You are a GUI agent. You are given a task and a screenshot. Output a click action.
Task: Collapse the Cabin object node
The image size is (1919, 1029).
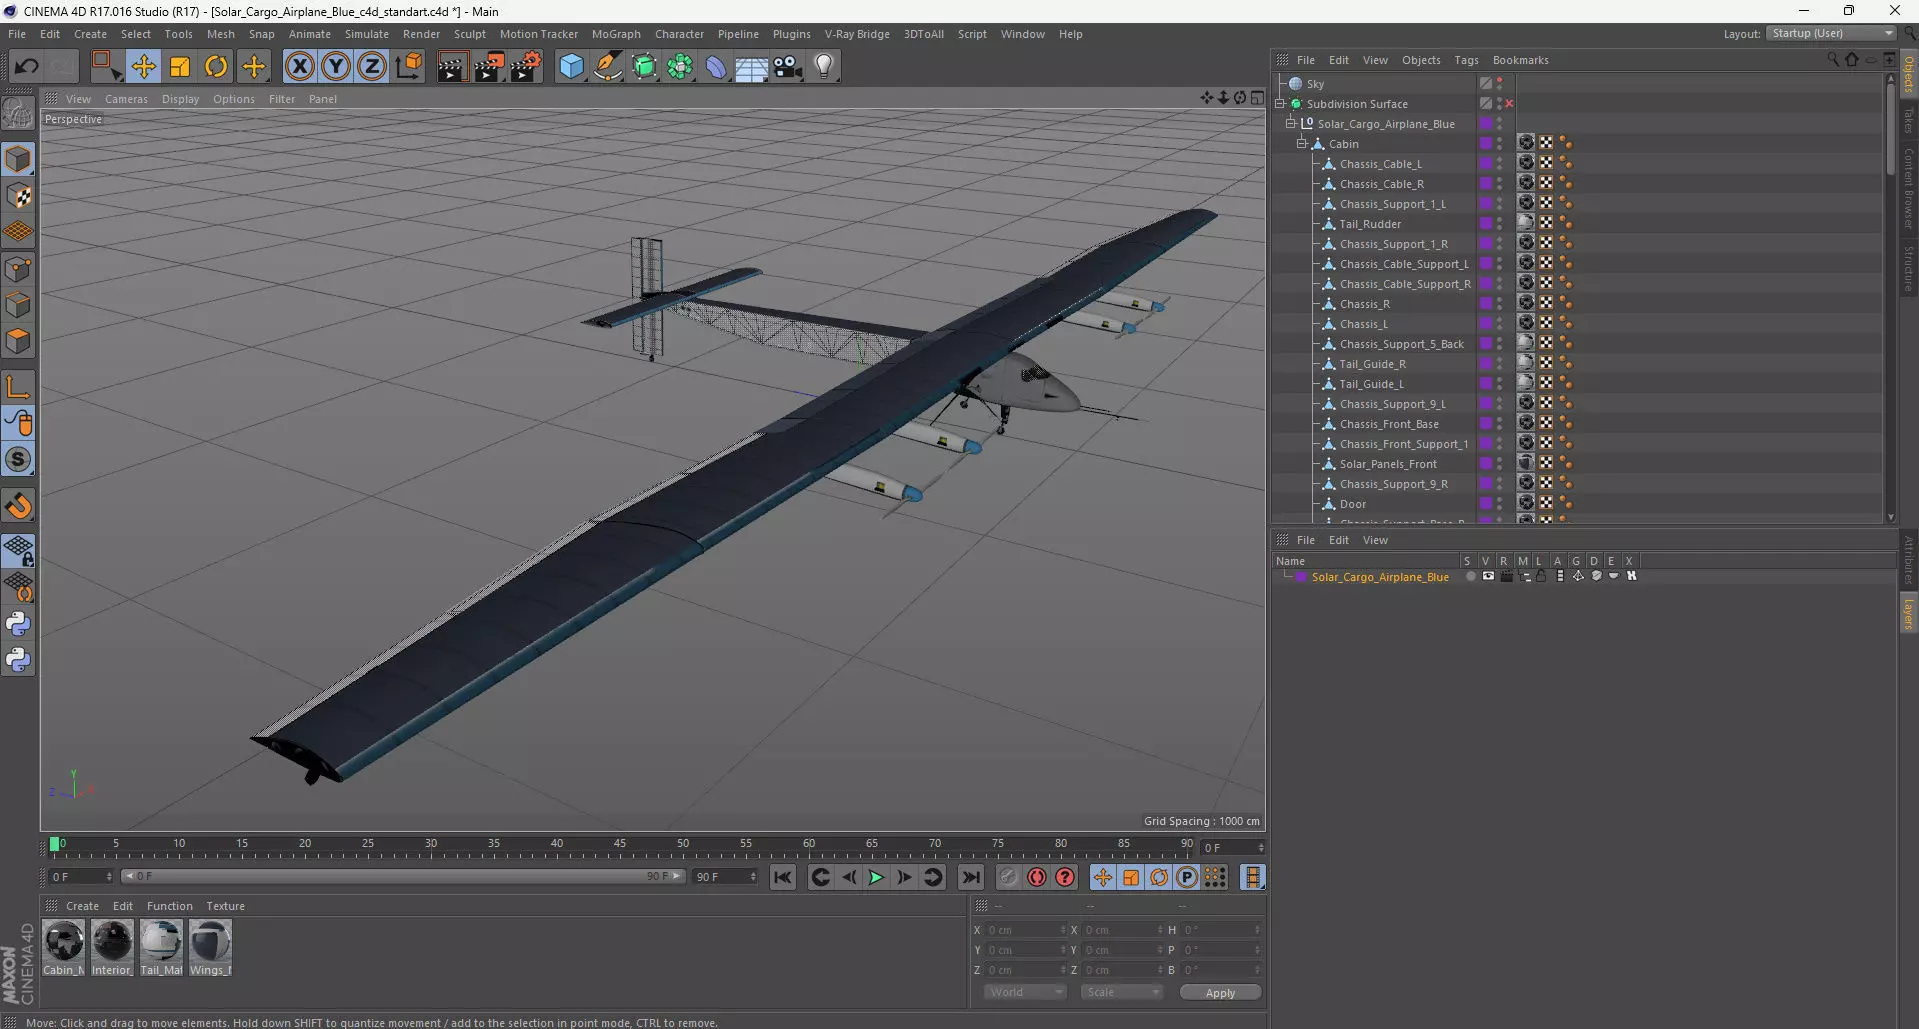(x=1302, y=143)
